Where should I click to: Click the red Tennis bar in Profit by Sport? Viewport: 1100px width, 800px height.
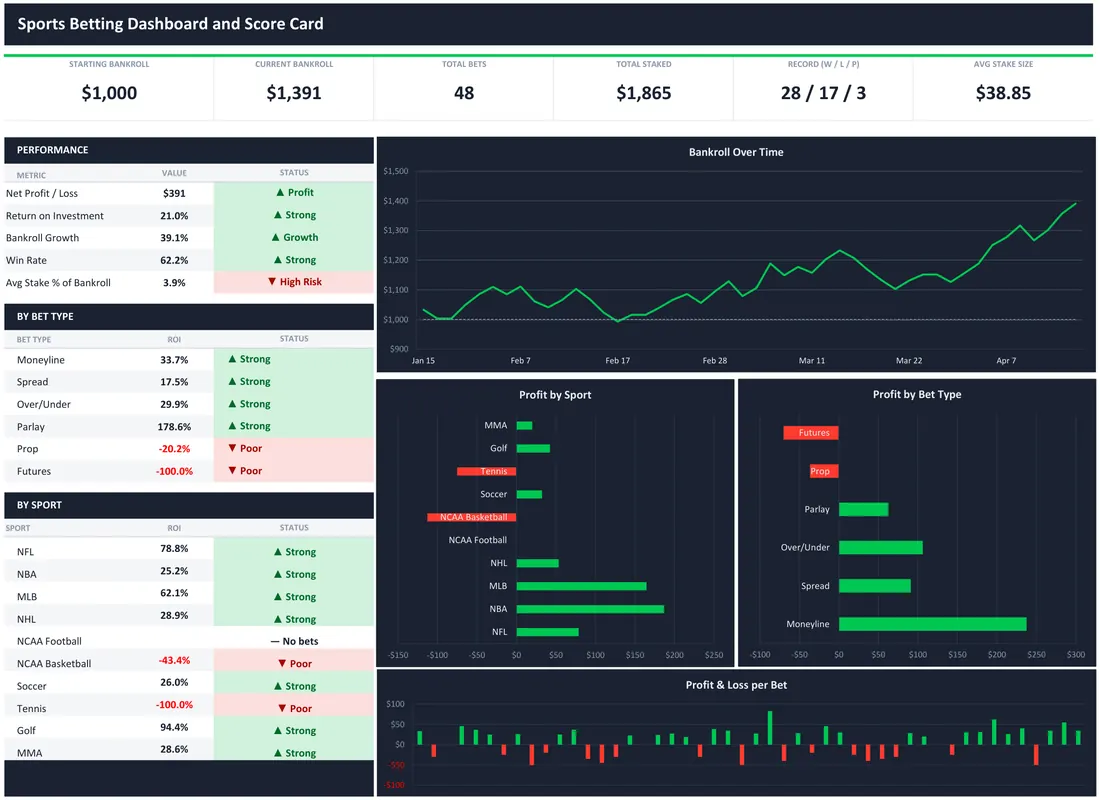coord(486,472)
